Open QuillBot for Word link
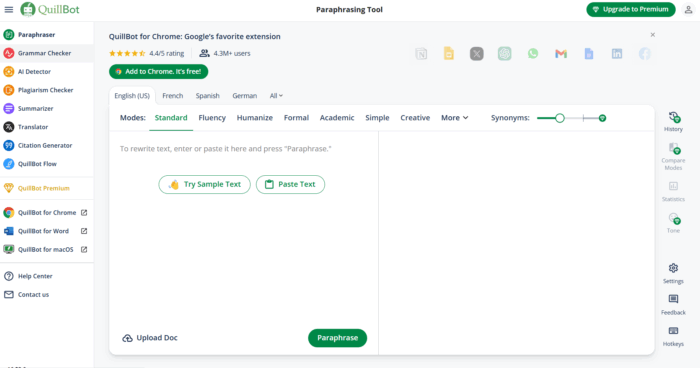 (x=47, y=231)
